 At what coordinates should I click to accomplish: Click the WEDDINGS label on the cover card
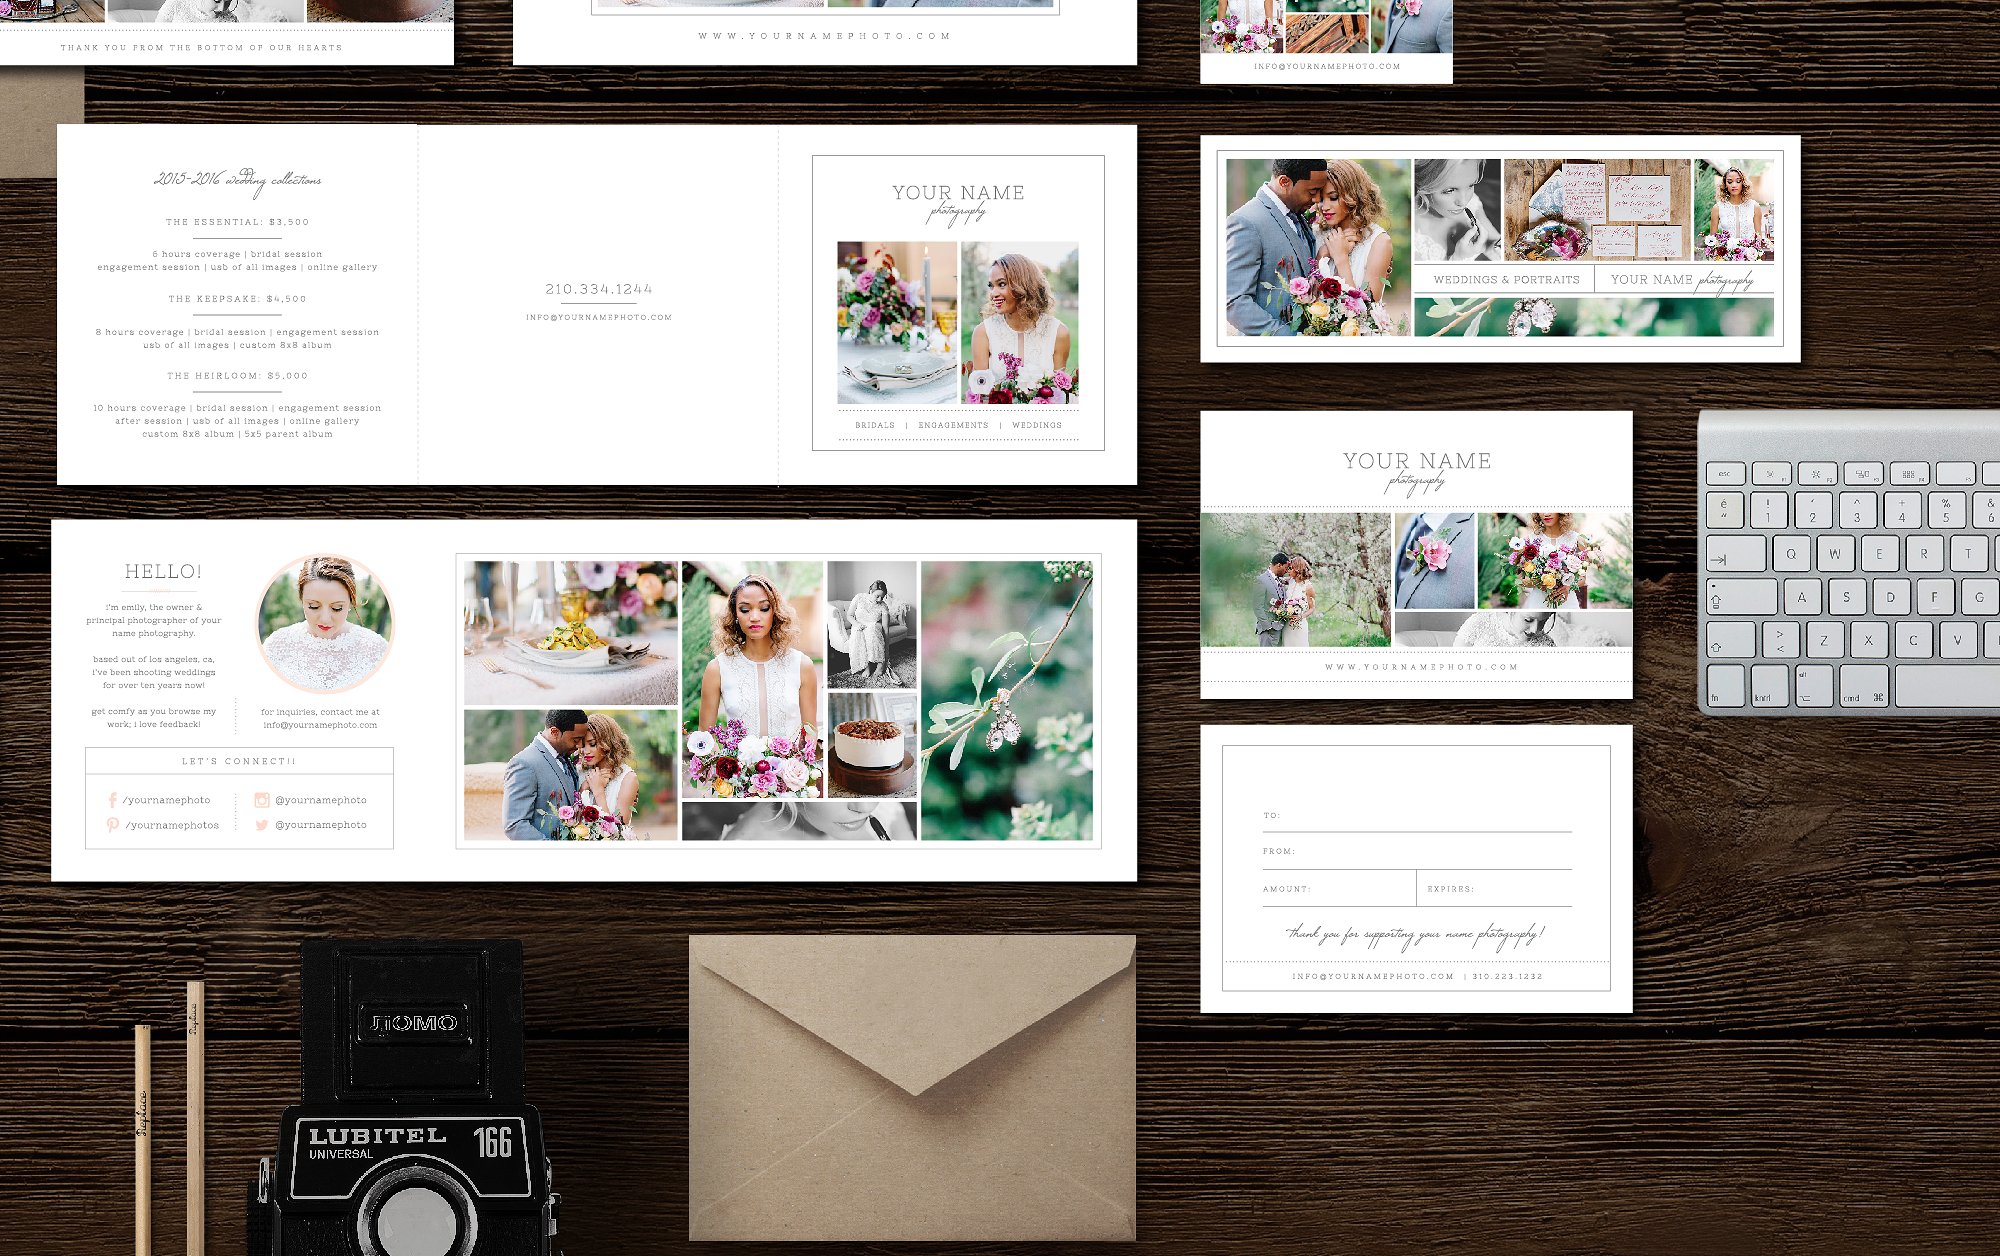pyautogui.click(x=1037, y=425)
